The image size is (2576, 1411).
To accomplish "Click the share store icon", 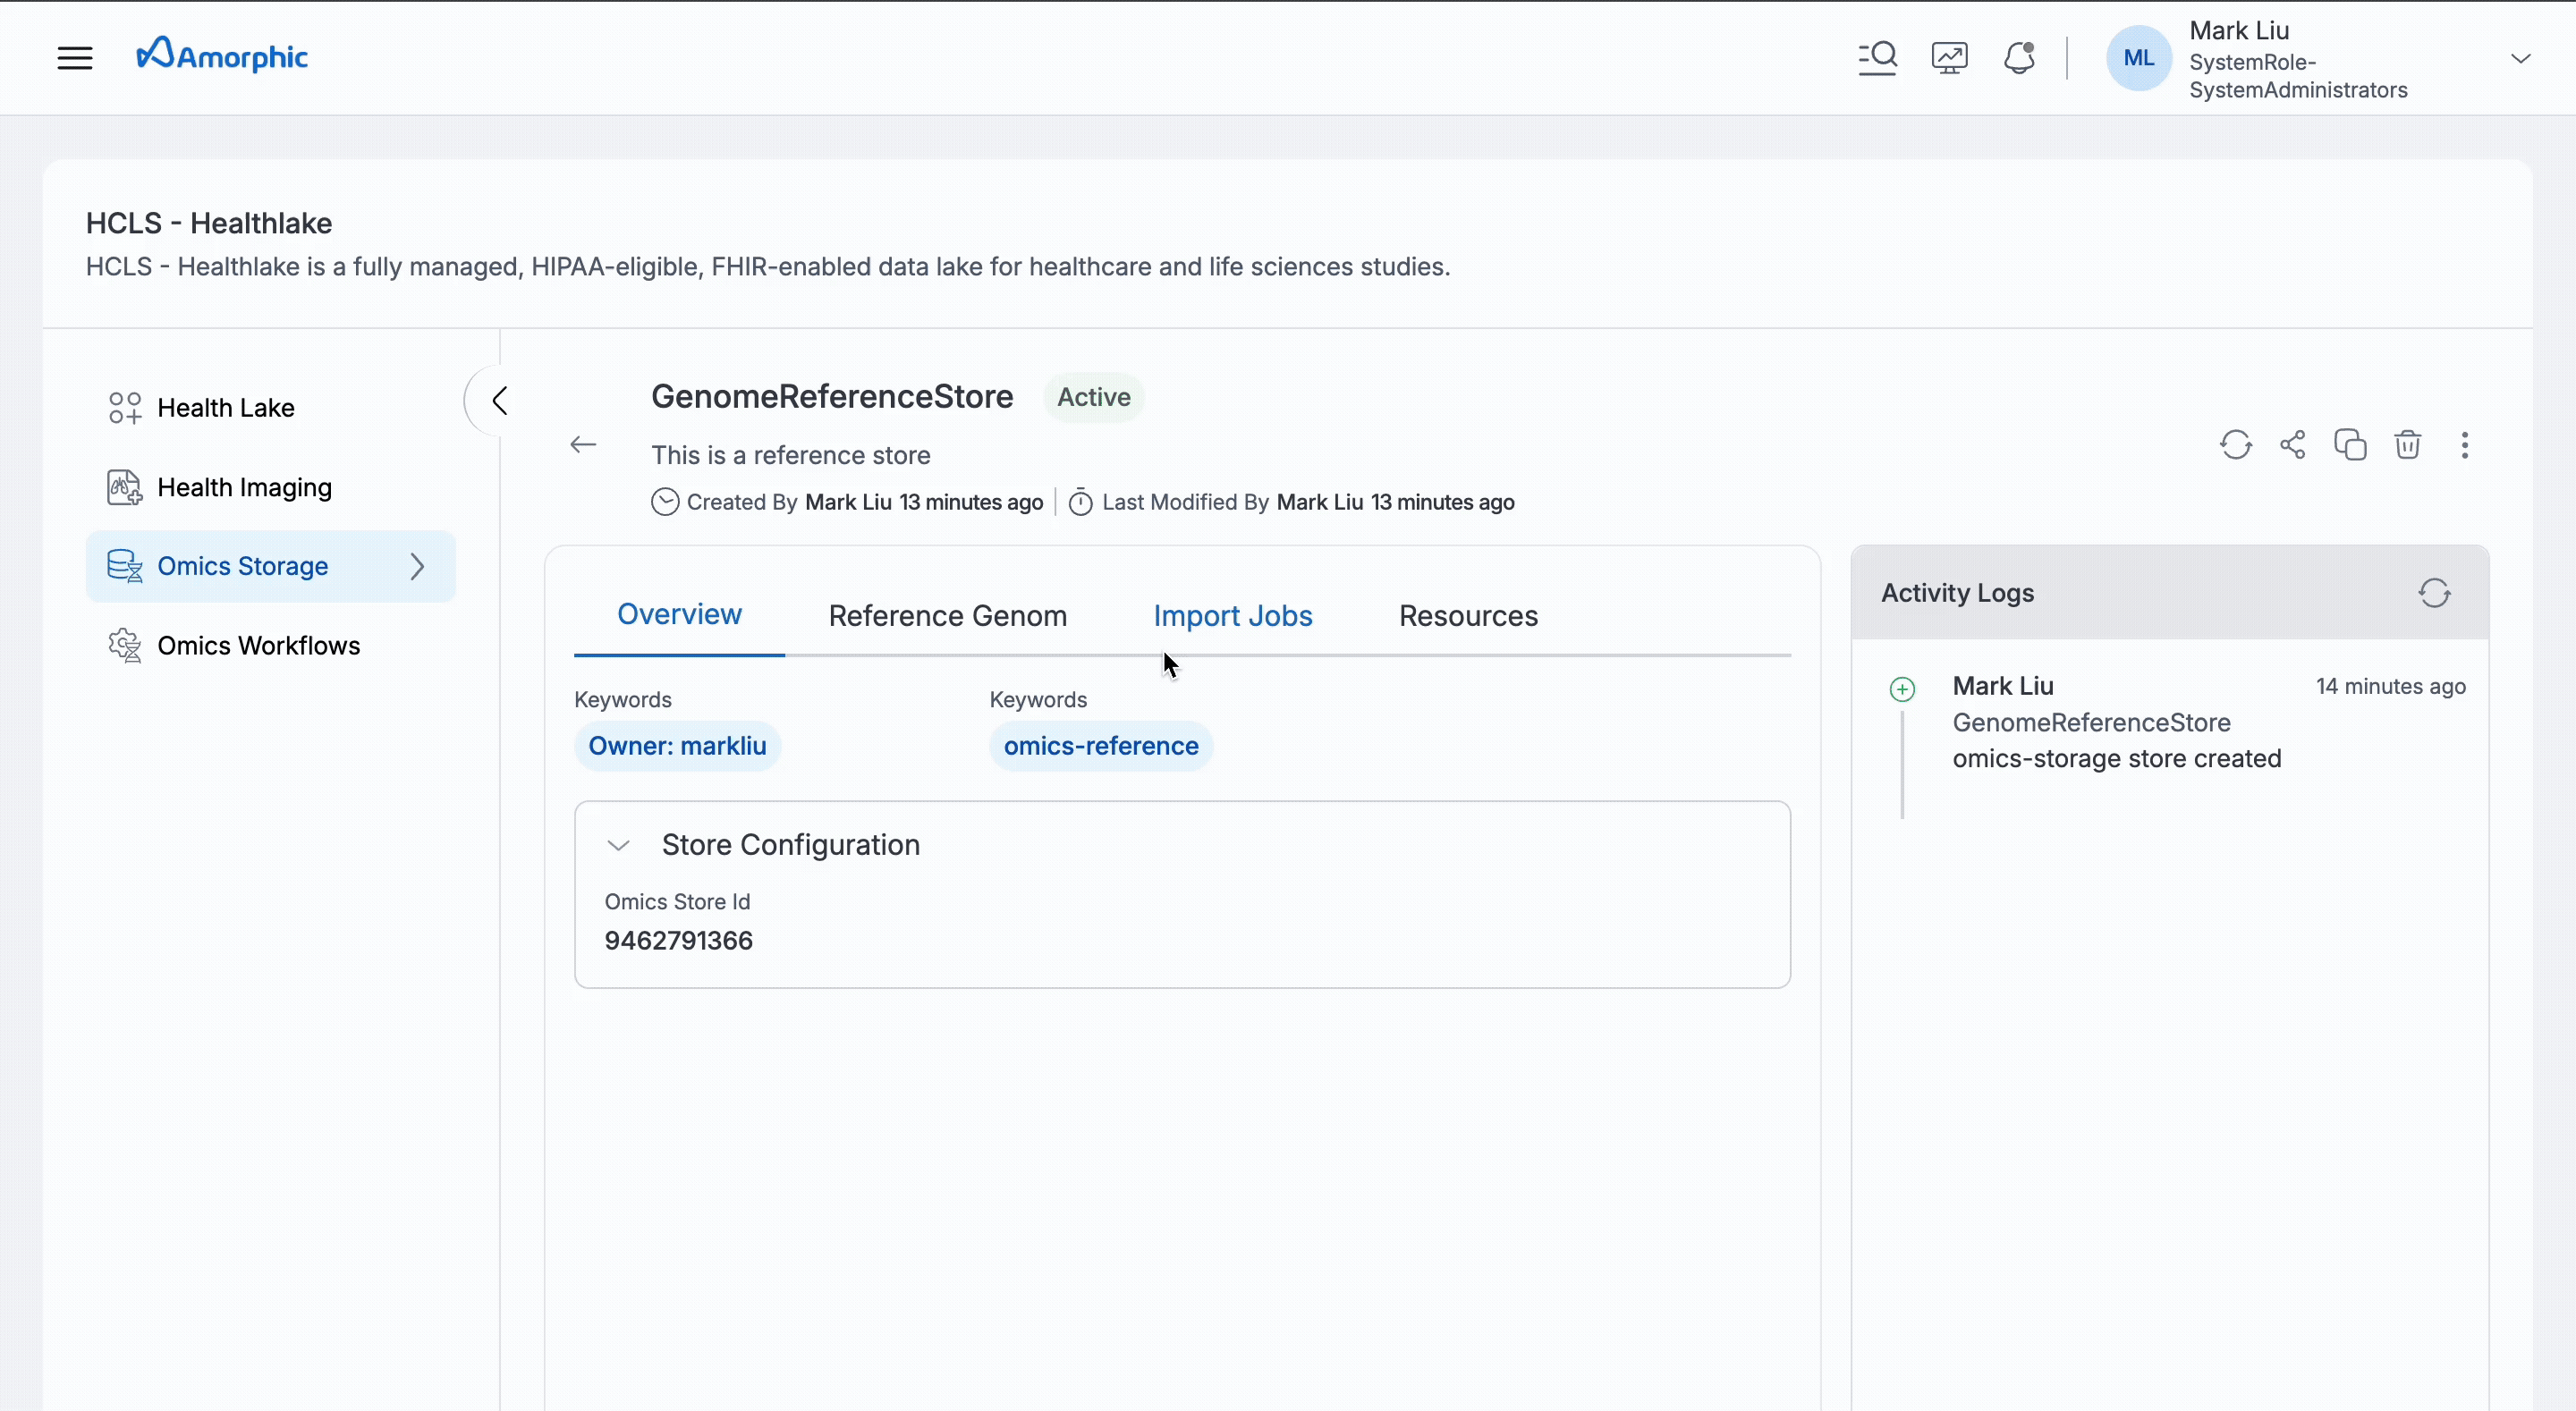I will click(x=2292, y=444).
